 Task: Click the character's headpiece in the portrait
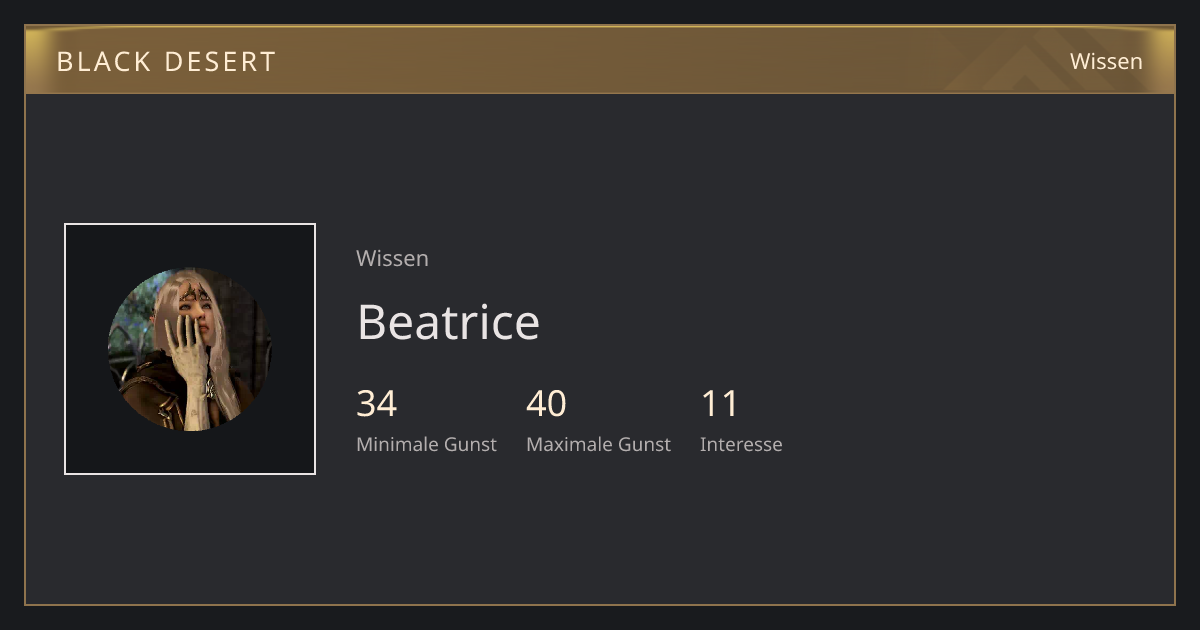click(194, 295)
